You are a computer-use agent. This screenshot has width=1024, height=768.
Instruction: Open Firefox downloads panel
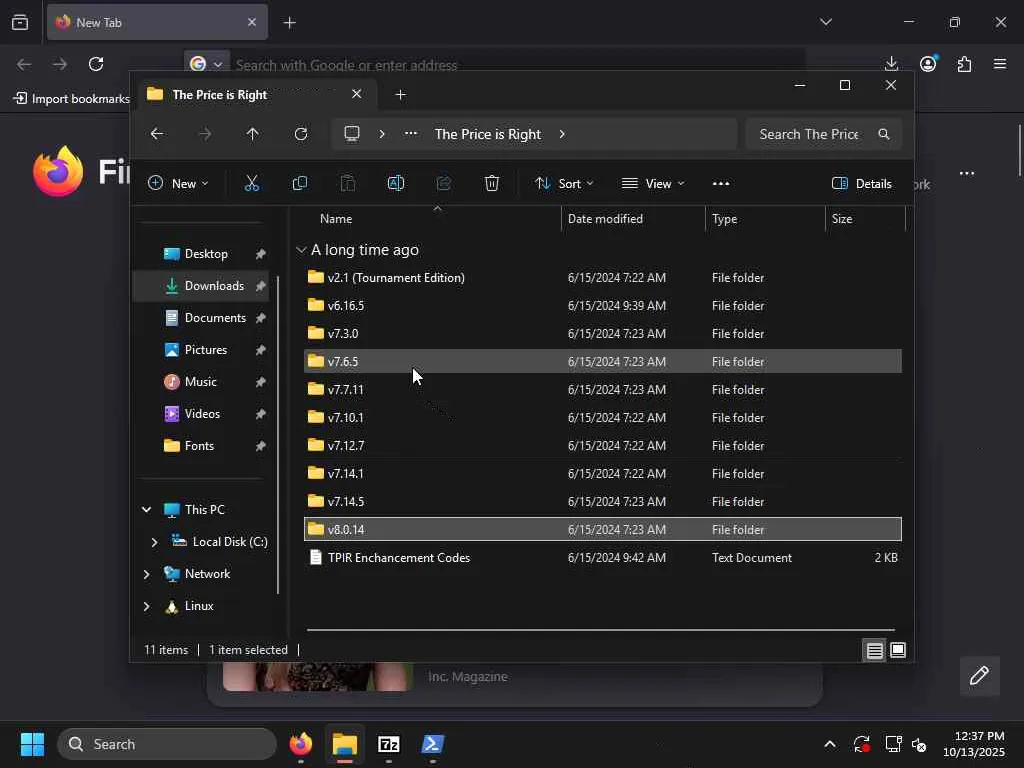click(891, 63)
